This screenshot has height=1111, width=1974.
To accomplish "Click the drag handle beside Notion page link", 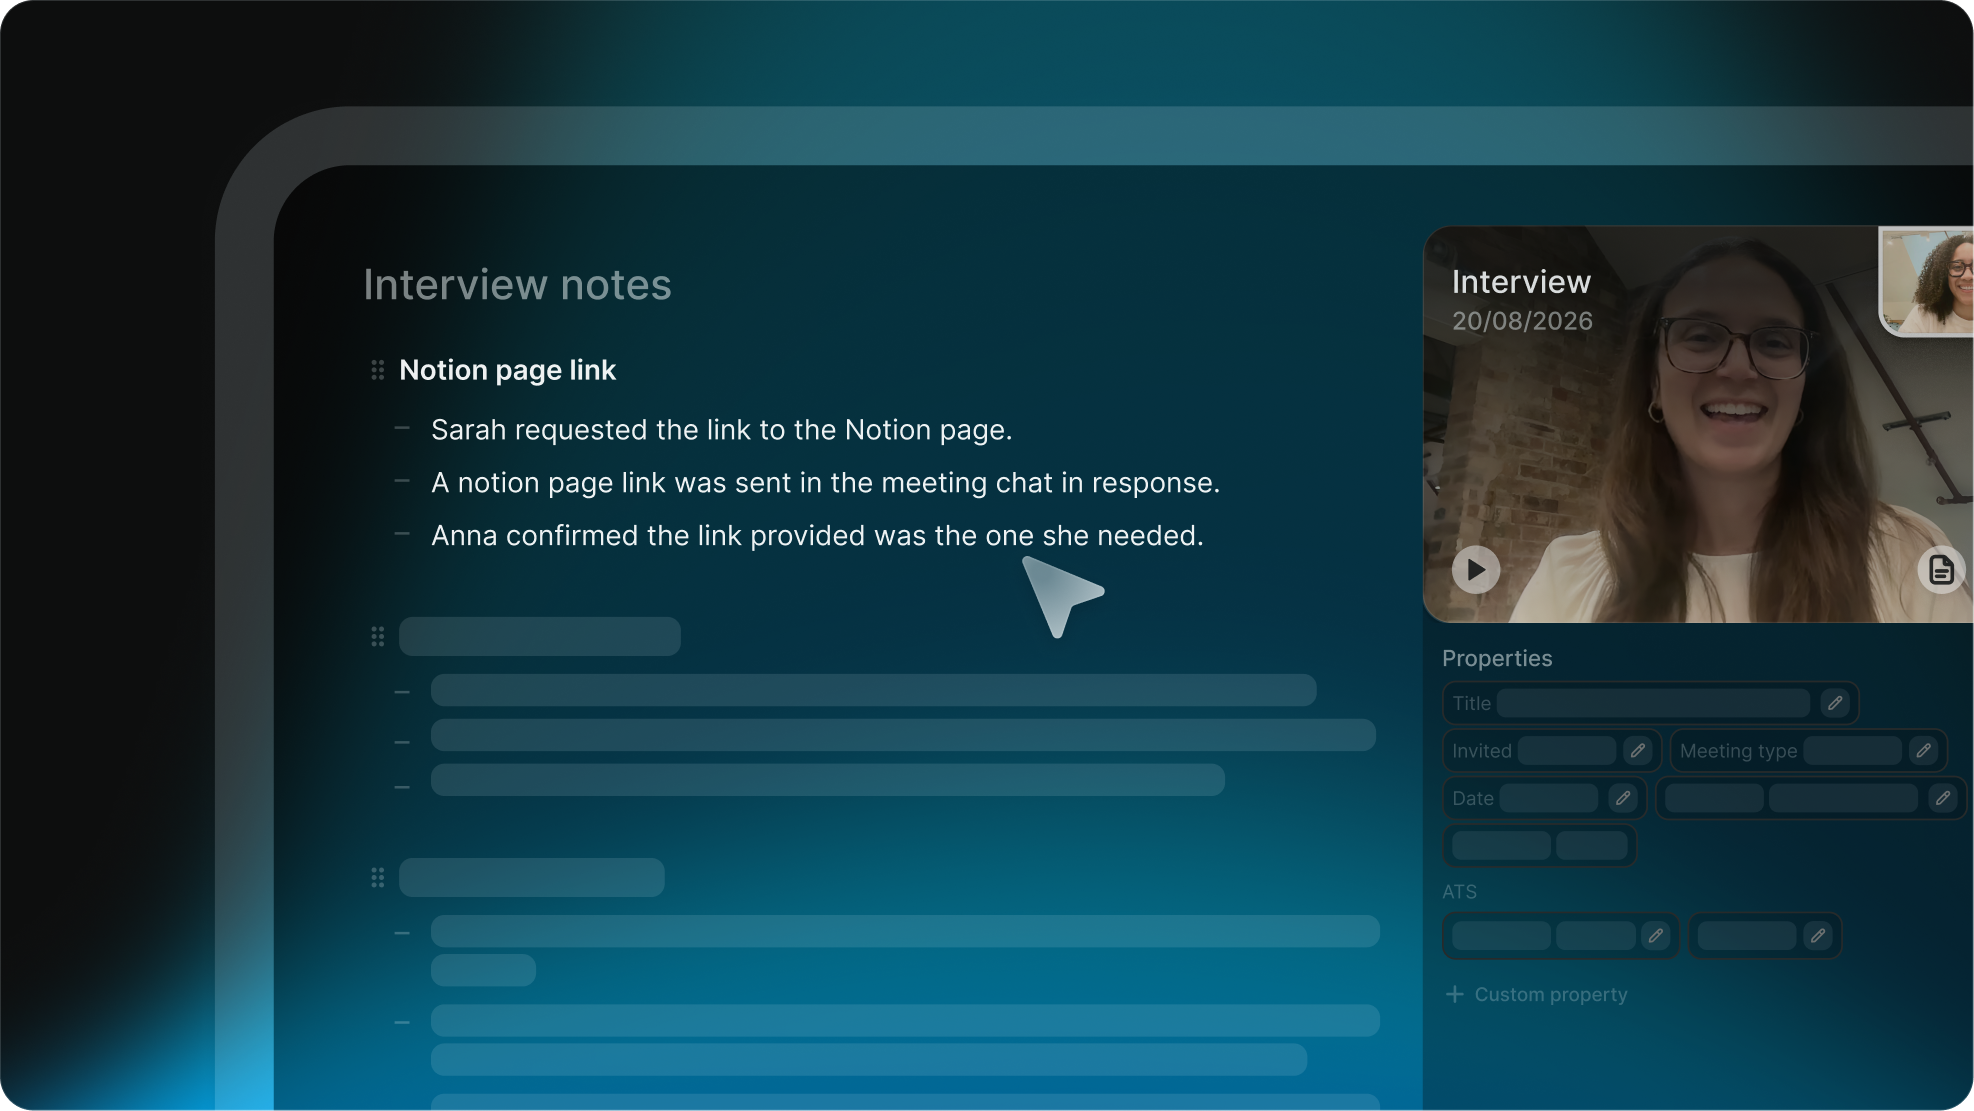I will [x=378, y=370].
